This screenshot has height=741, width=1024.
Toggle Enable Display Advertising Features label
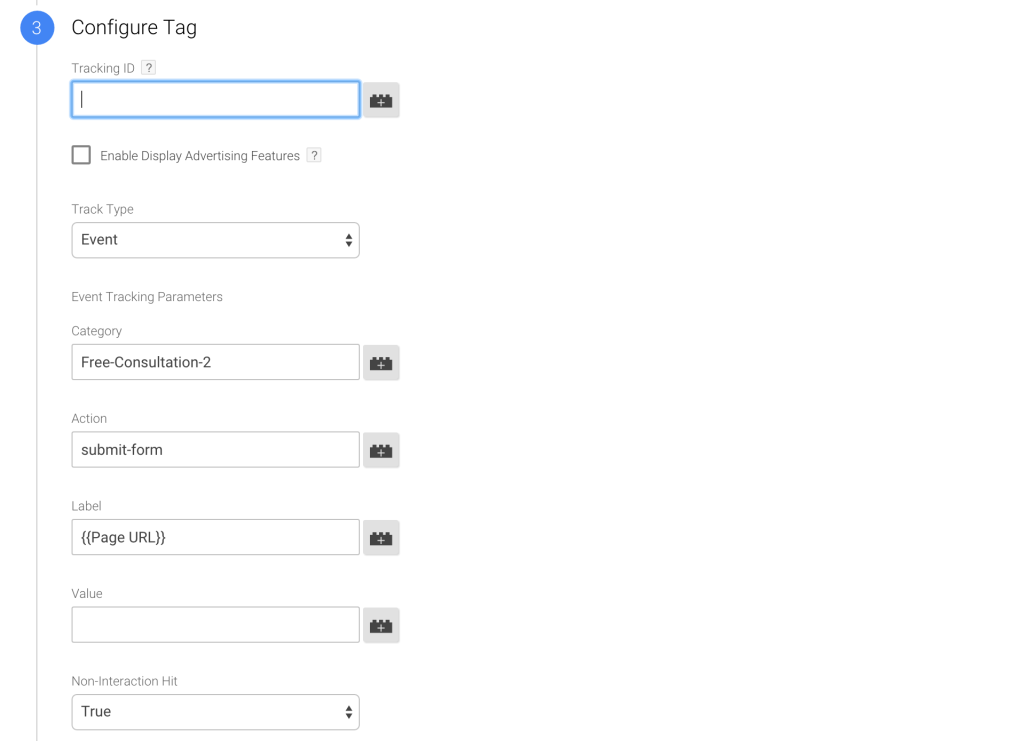200,155
